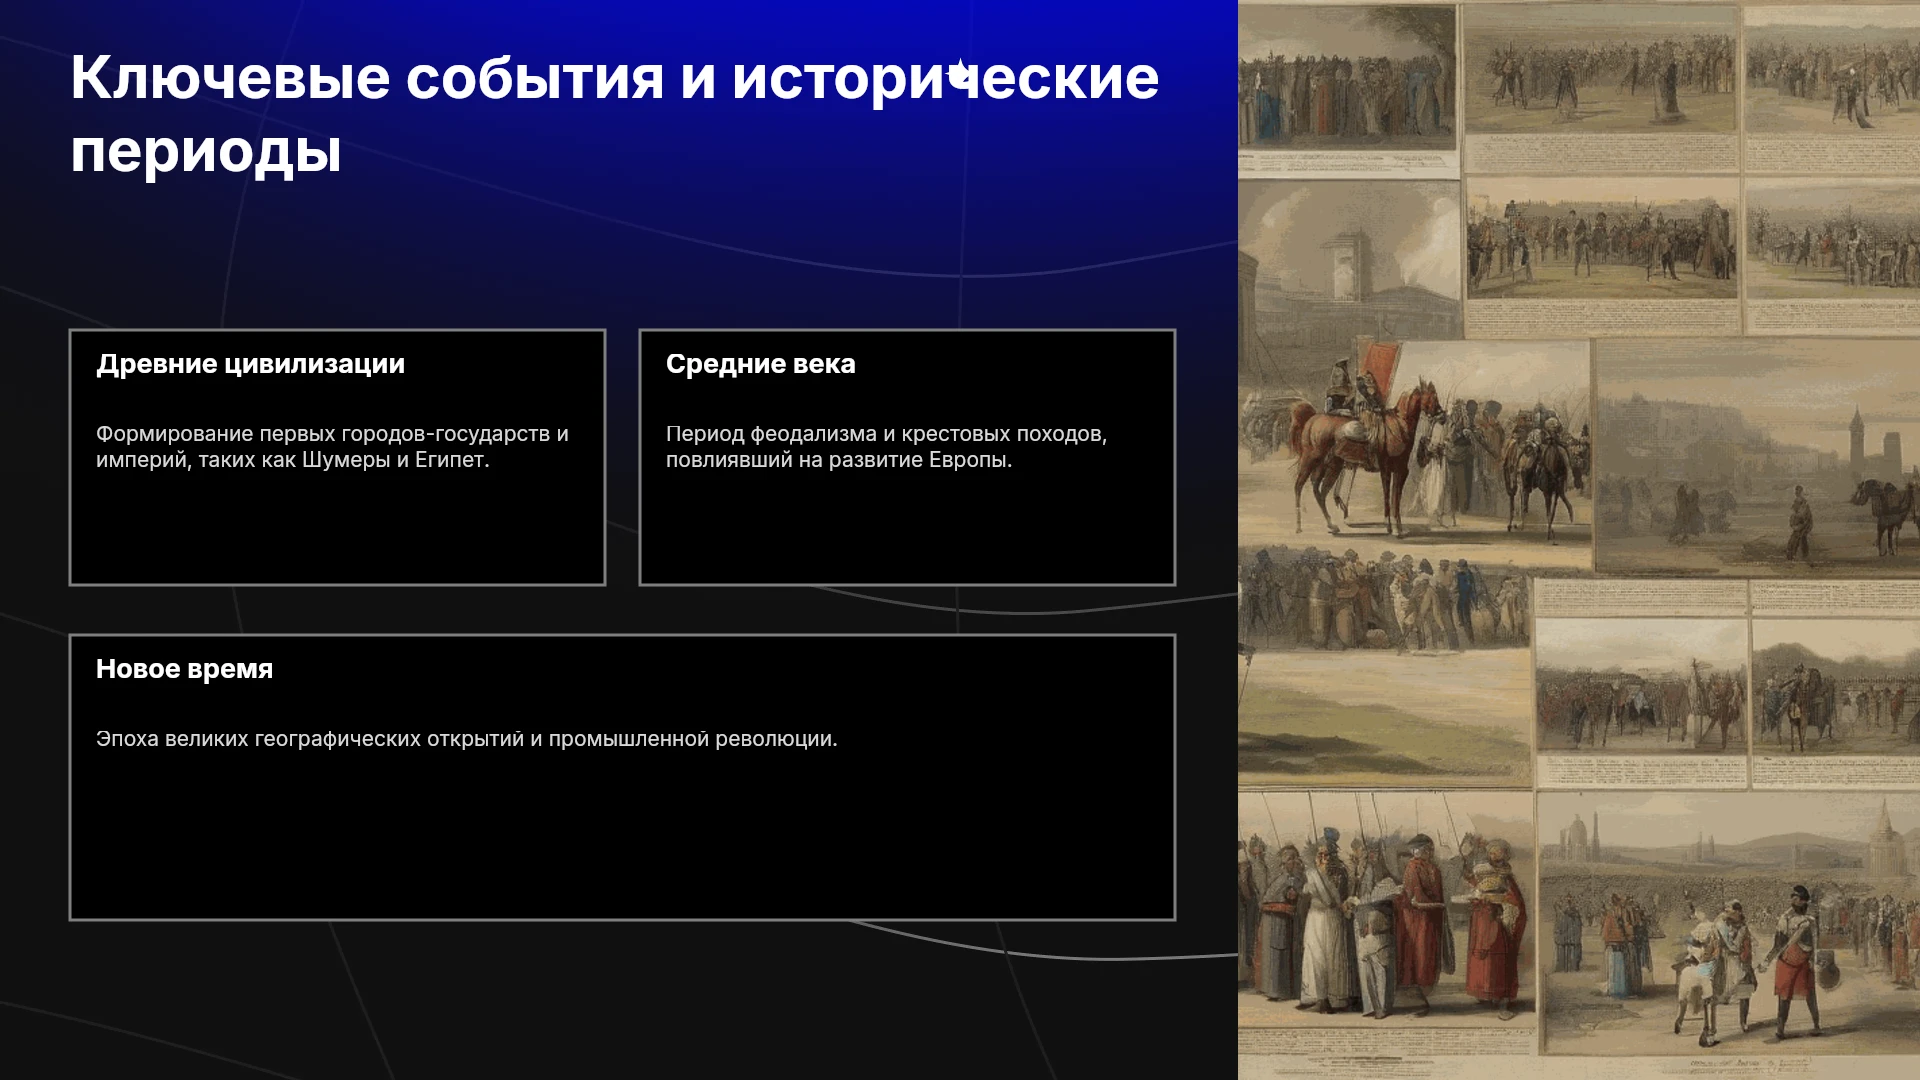Click the smoking building painting panel
This screenshot has width=1920, height=1080.
click(1350, 262)
